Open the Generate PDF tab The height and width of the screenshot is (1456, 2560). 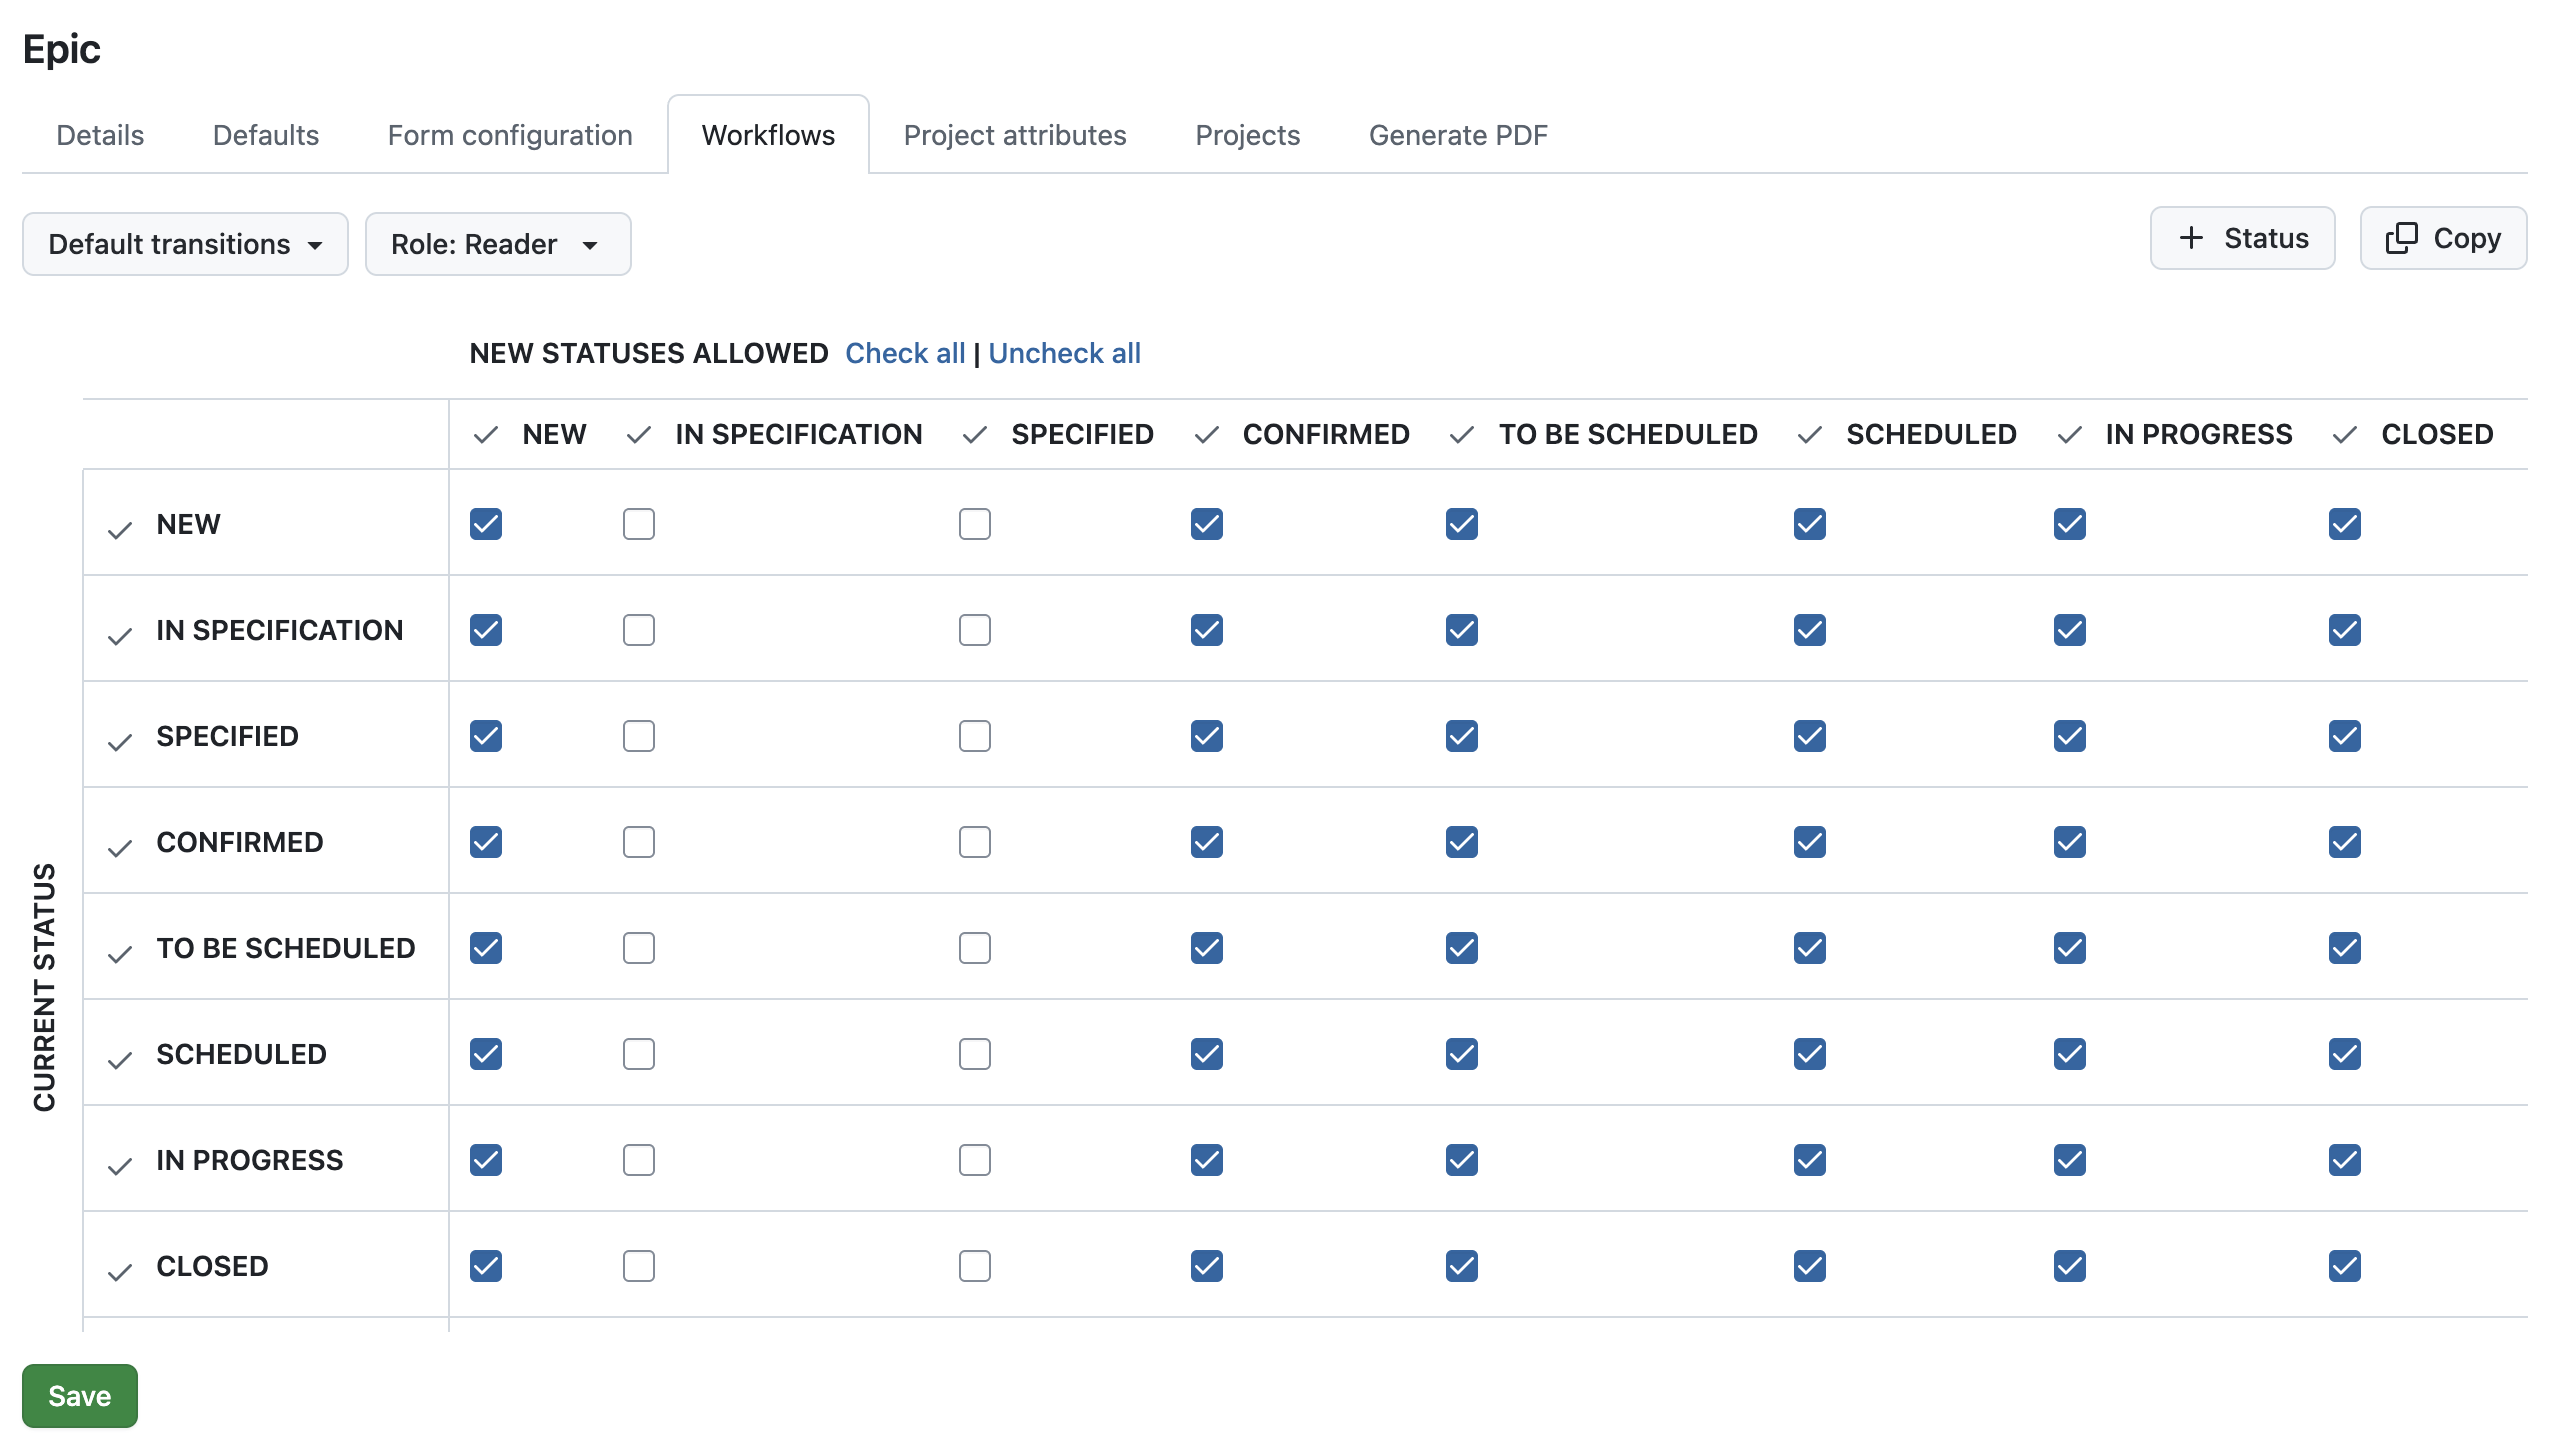pos(1458,135)
